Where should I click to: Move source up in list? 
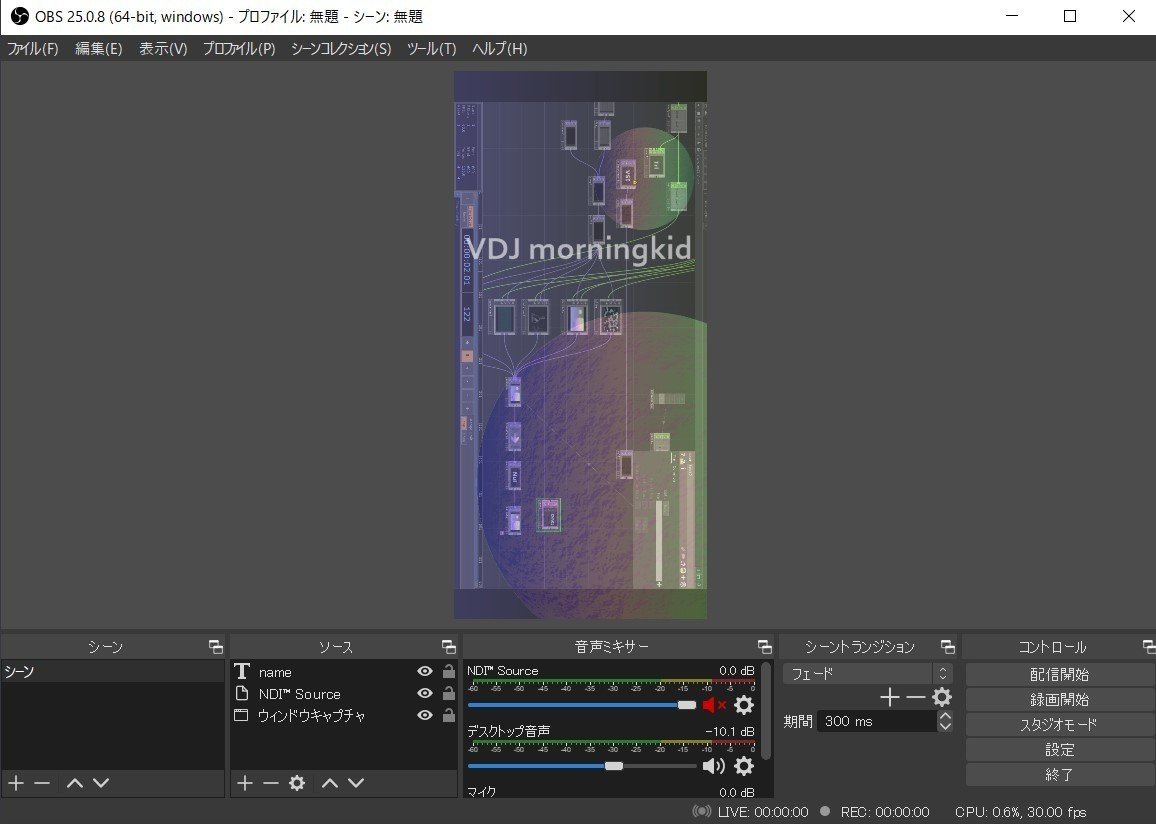[330, 783]
